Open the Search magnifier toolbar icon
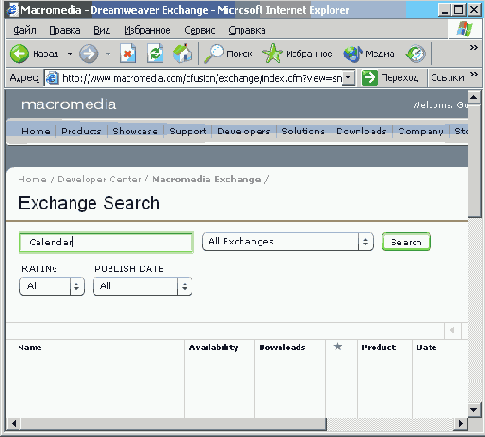The height and width of the screenshot is (437, 485). [x=214, y=53]
